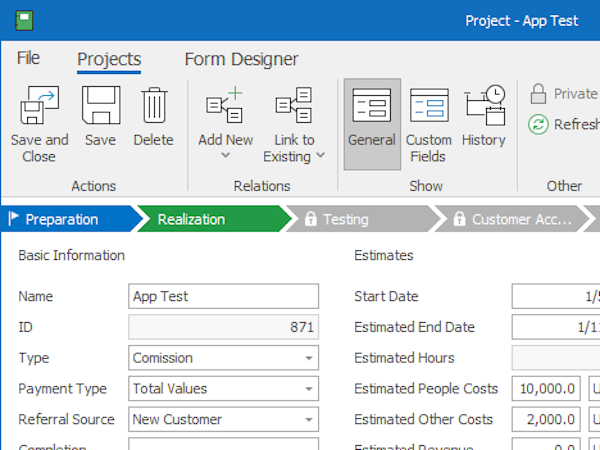This screenshot has width=600, height=450.
Task: Switch to the Form Designer tab
Action: (x=241, y=59)
